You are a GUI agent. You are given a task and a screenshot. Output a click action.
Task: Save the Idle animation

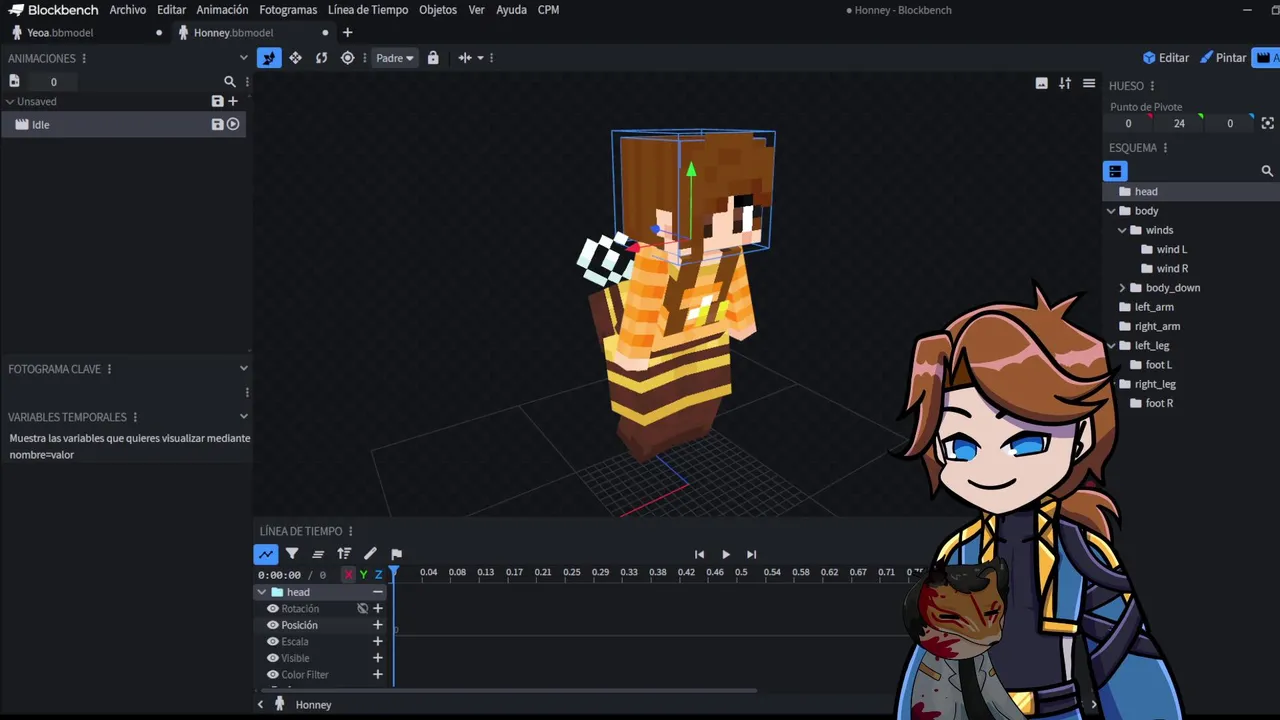click(217, 124)
